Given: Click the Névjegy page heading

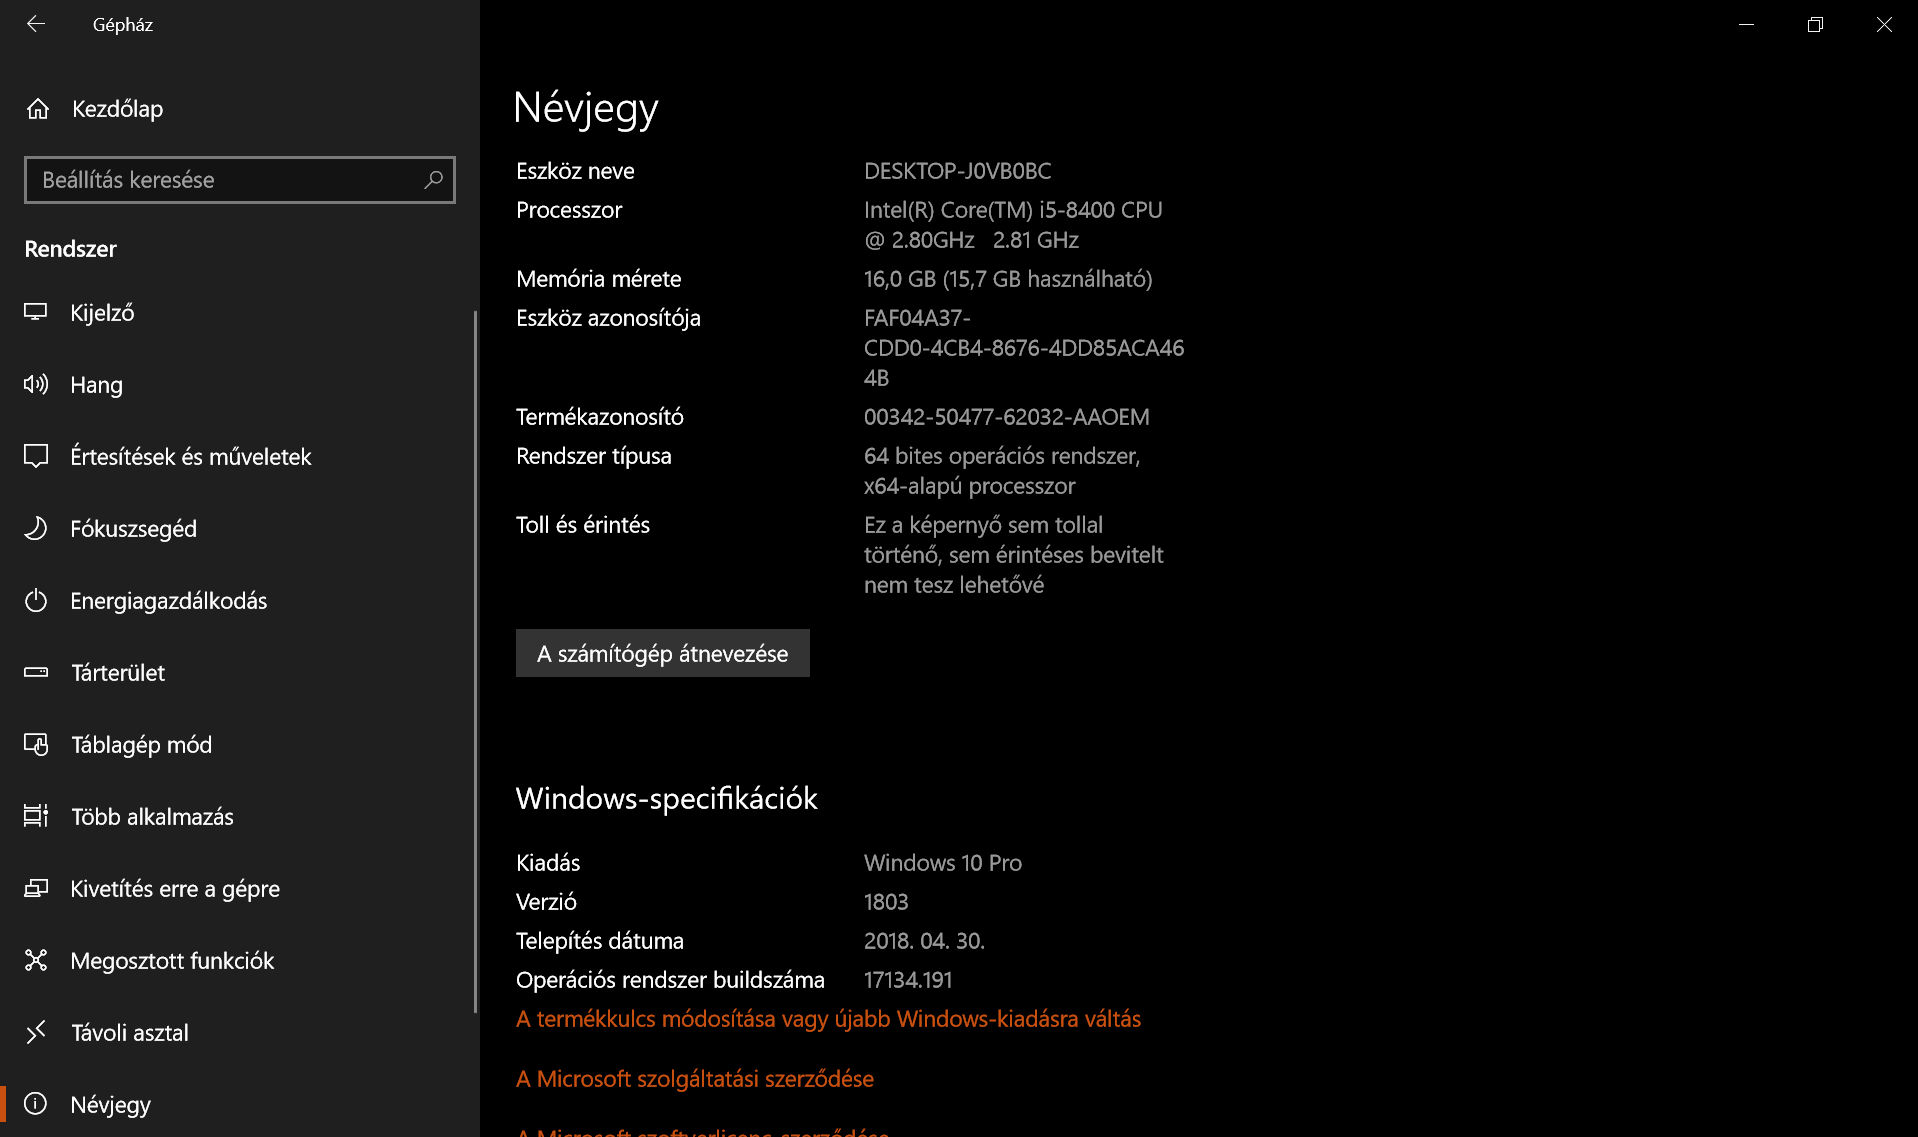Looking at the screenshot, I should [x=586, y=108].
